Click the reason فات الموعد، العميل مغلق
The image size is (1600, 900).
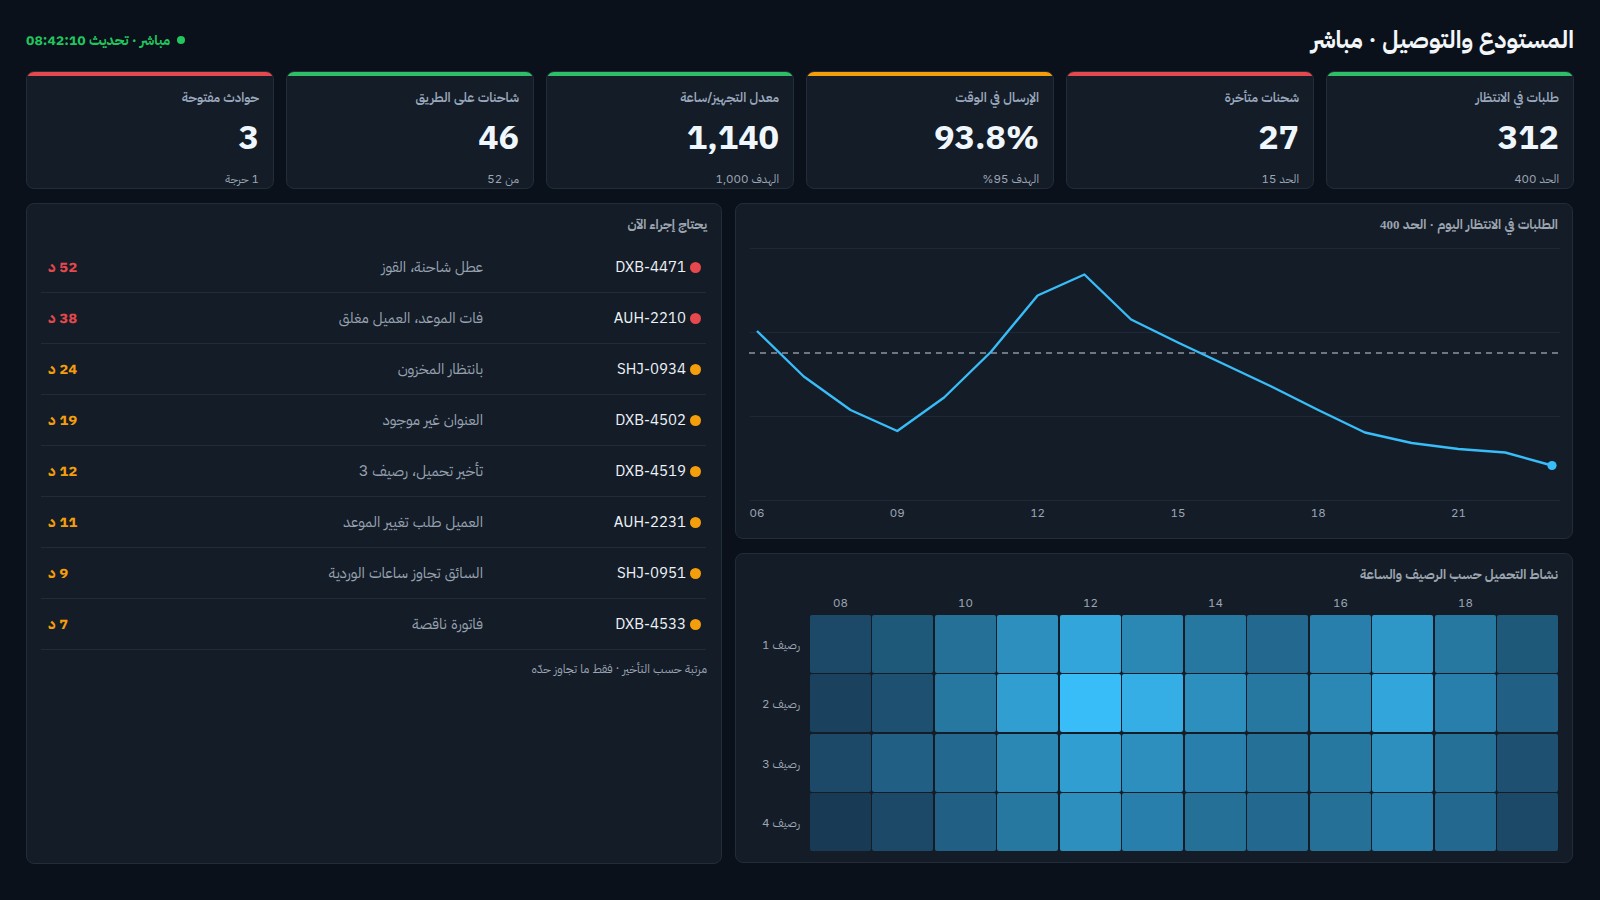(411, 318)
